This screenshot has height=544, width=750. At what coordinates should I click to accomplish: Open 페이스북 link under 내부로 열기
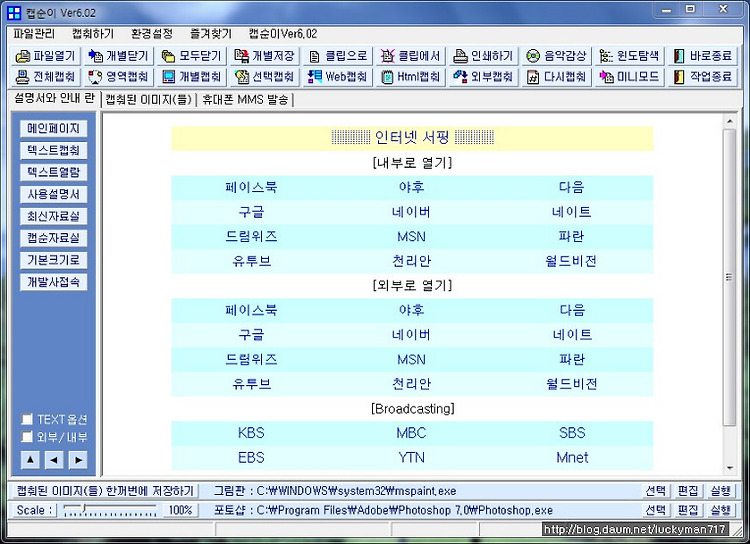(251, 187)
